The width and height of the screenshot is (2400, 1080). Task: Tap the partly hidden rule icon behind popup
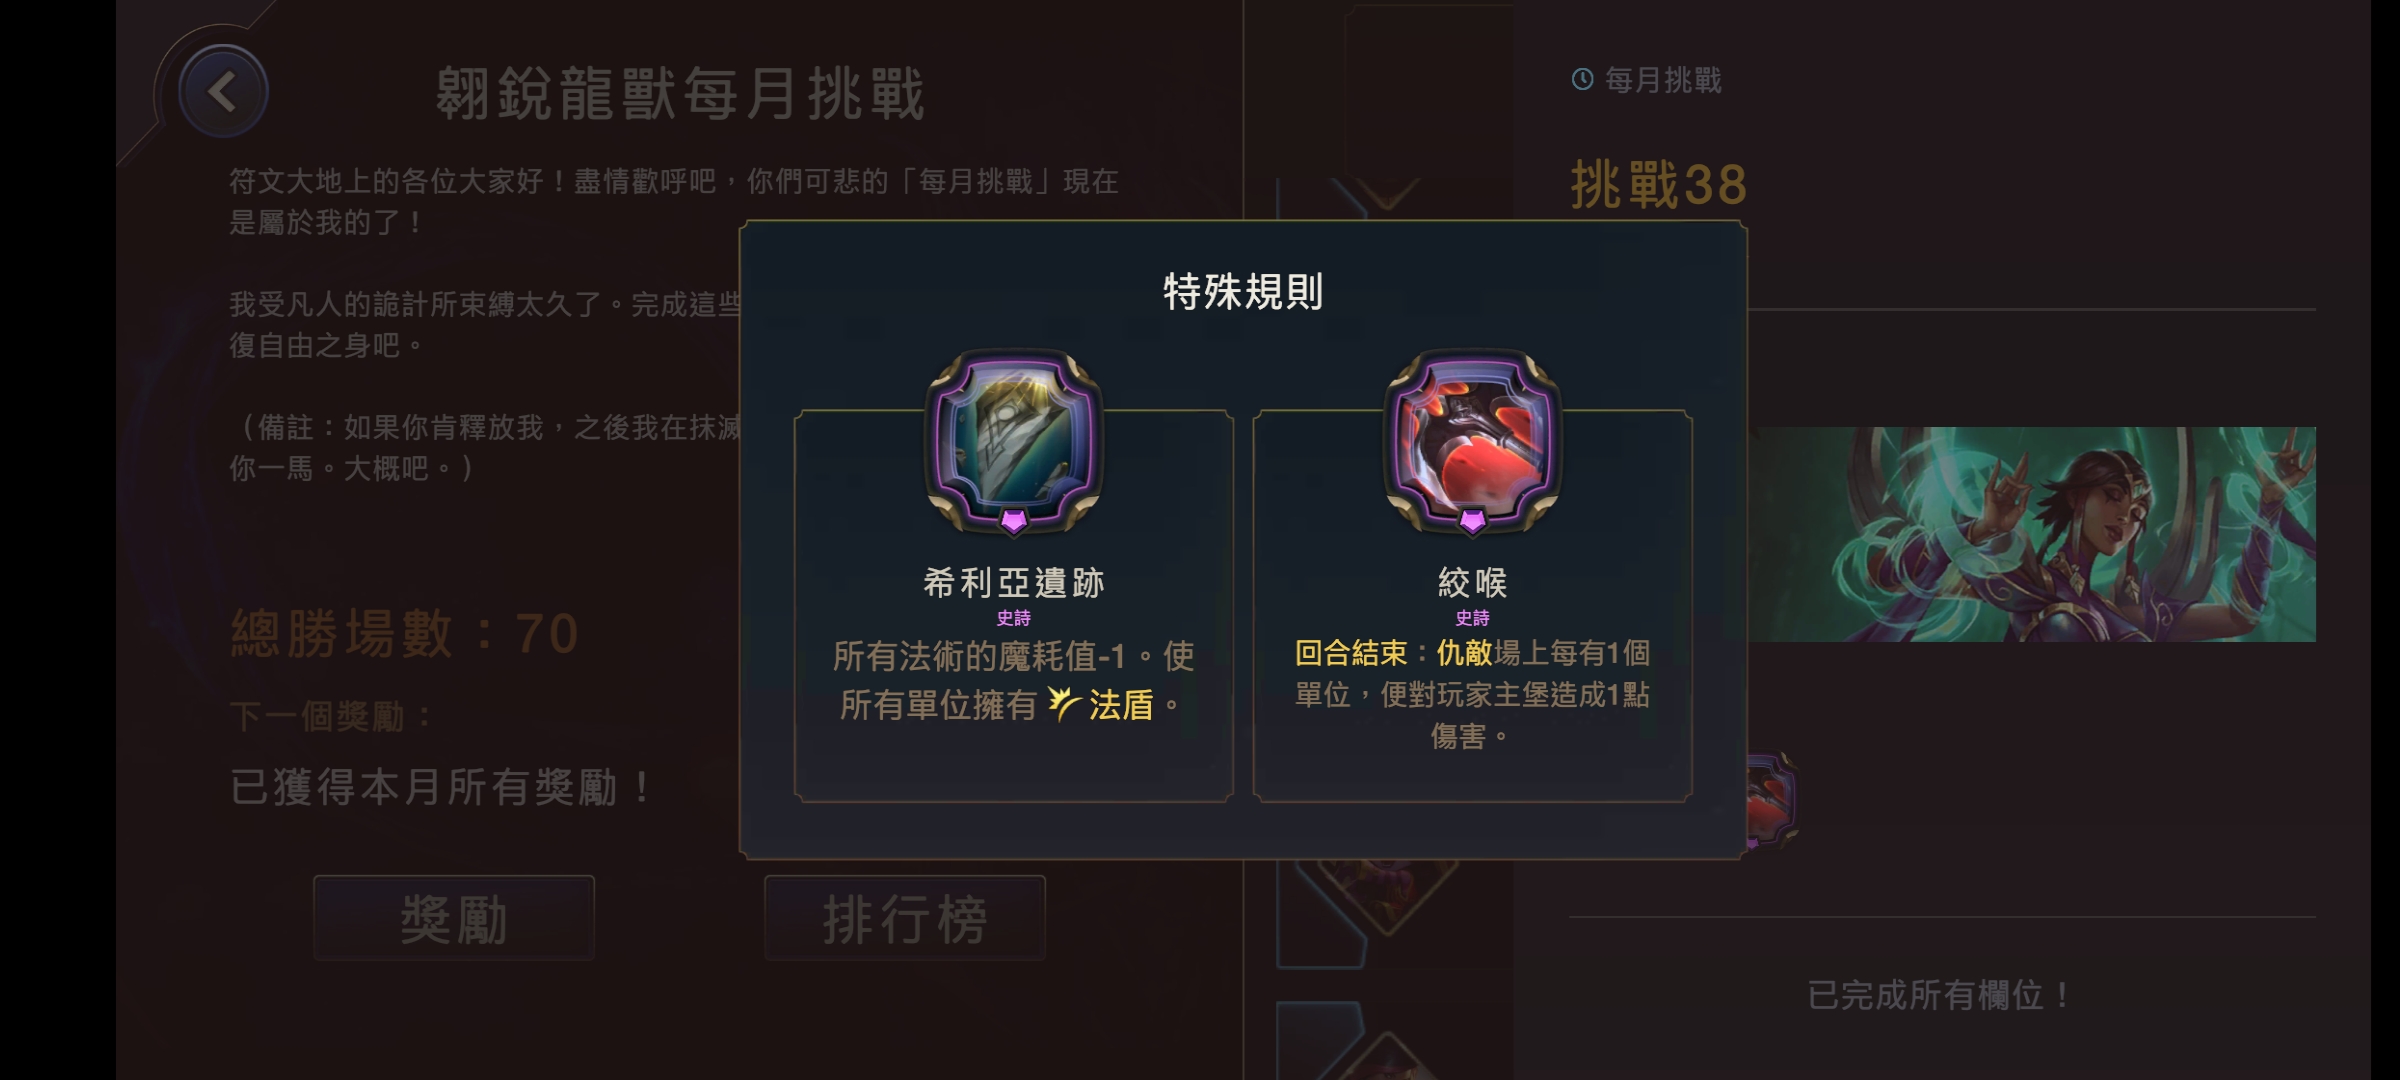click(x=1772, y=800)
